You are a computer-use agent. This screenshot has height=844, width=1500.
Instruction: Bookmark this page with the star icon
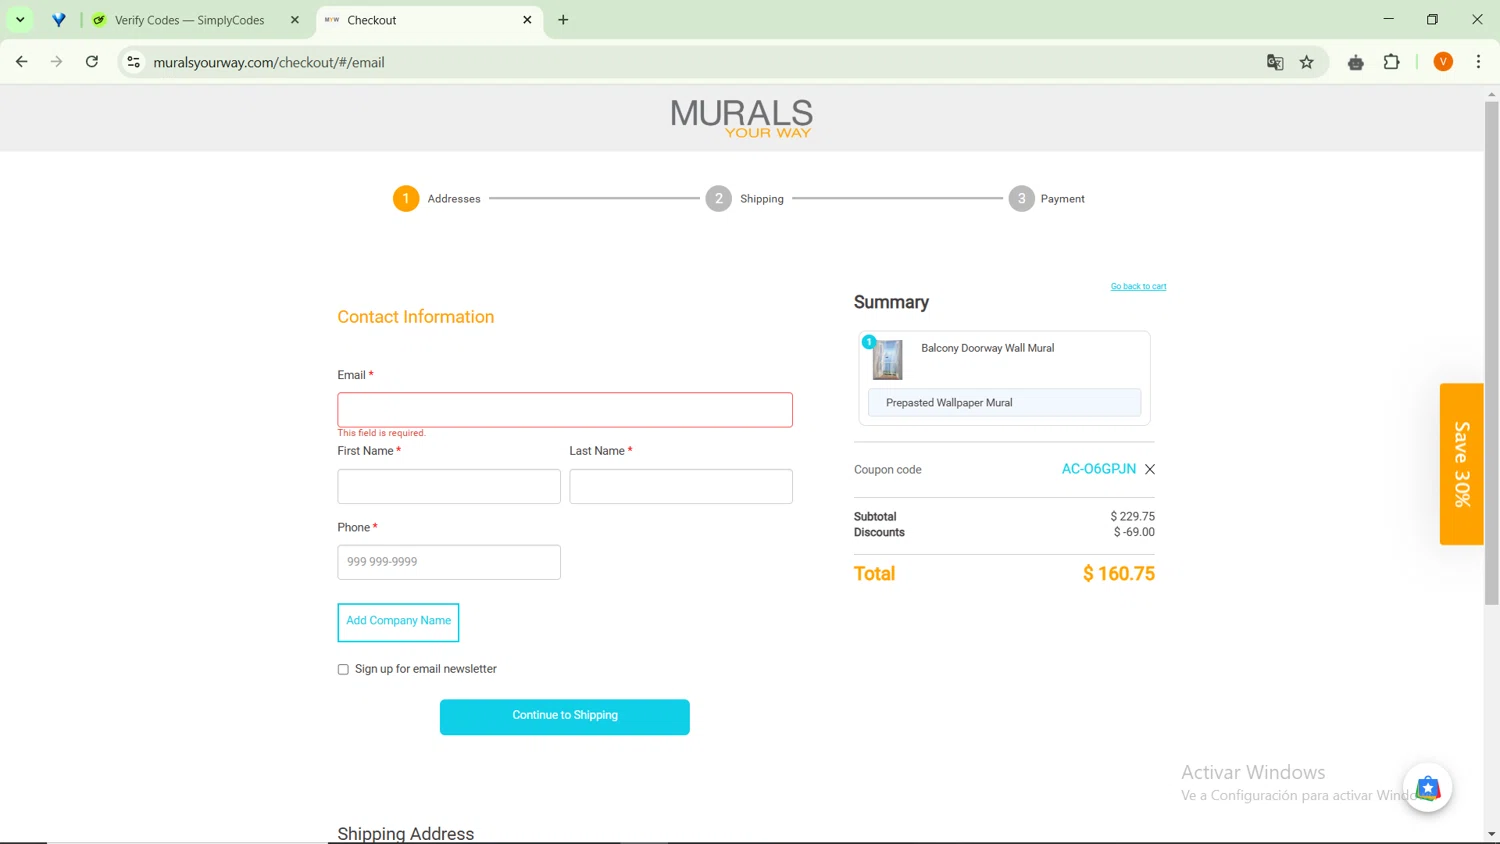pos(1307,62)
